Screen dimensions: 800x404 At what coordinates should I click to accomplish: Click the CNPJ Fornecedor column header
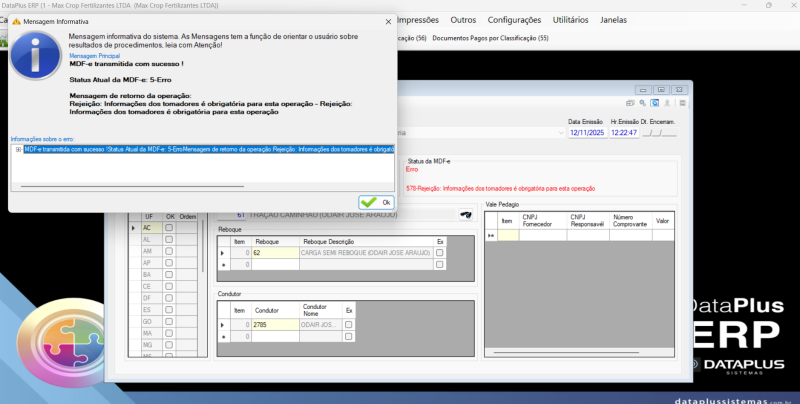542,221
